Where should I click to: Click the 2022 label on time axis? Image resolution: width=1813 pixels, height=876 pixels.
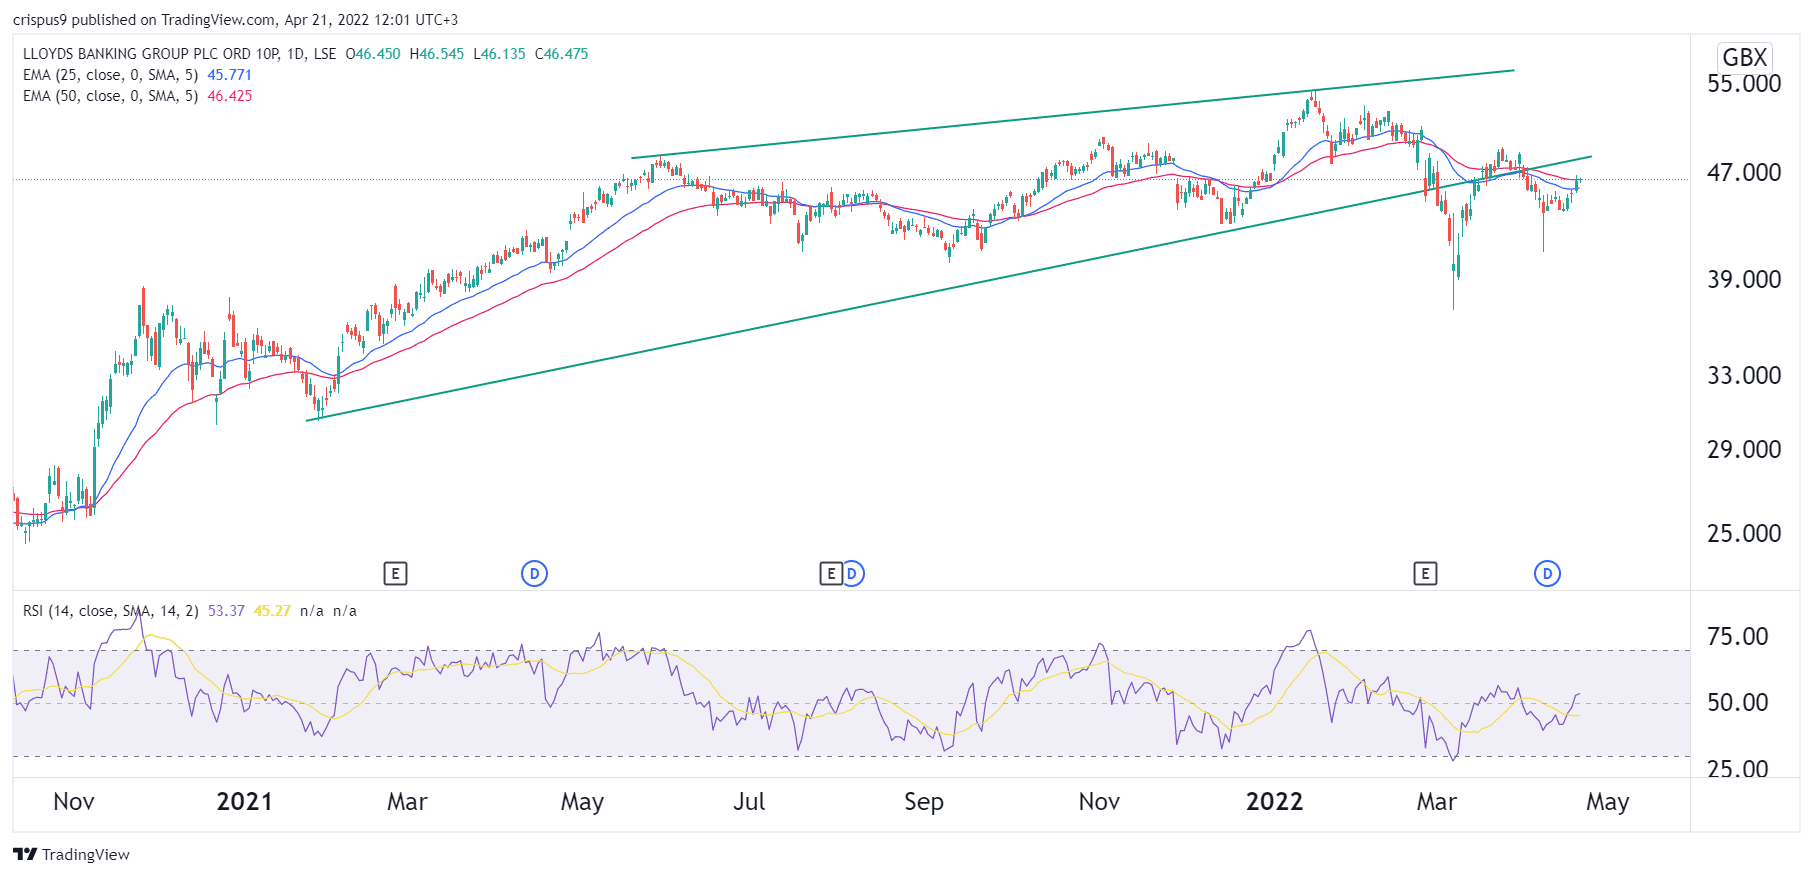(1274, 802)
